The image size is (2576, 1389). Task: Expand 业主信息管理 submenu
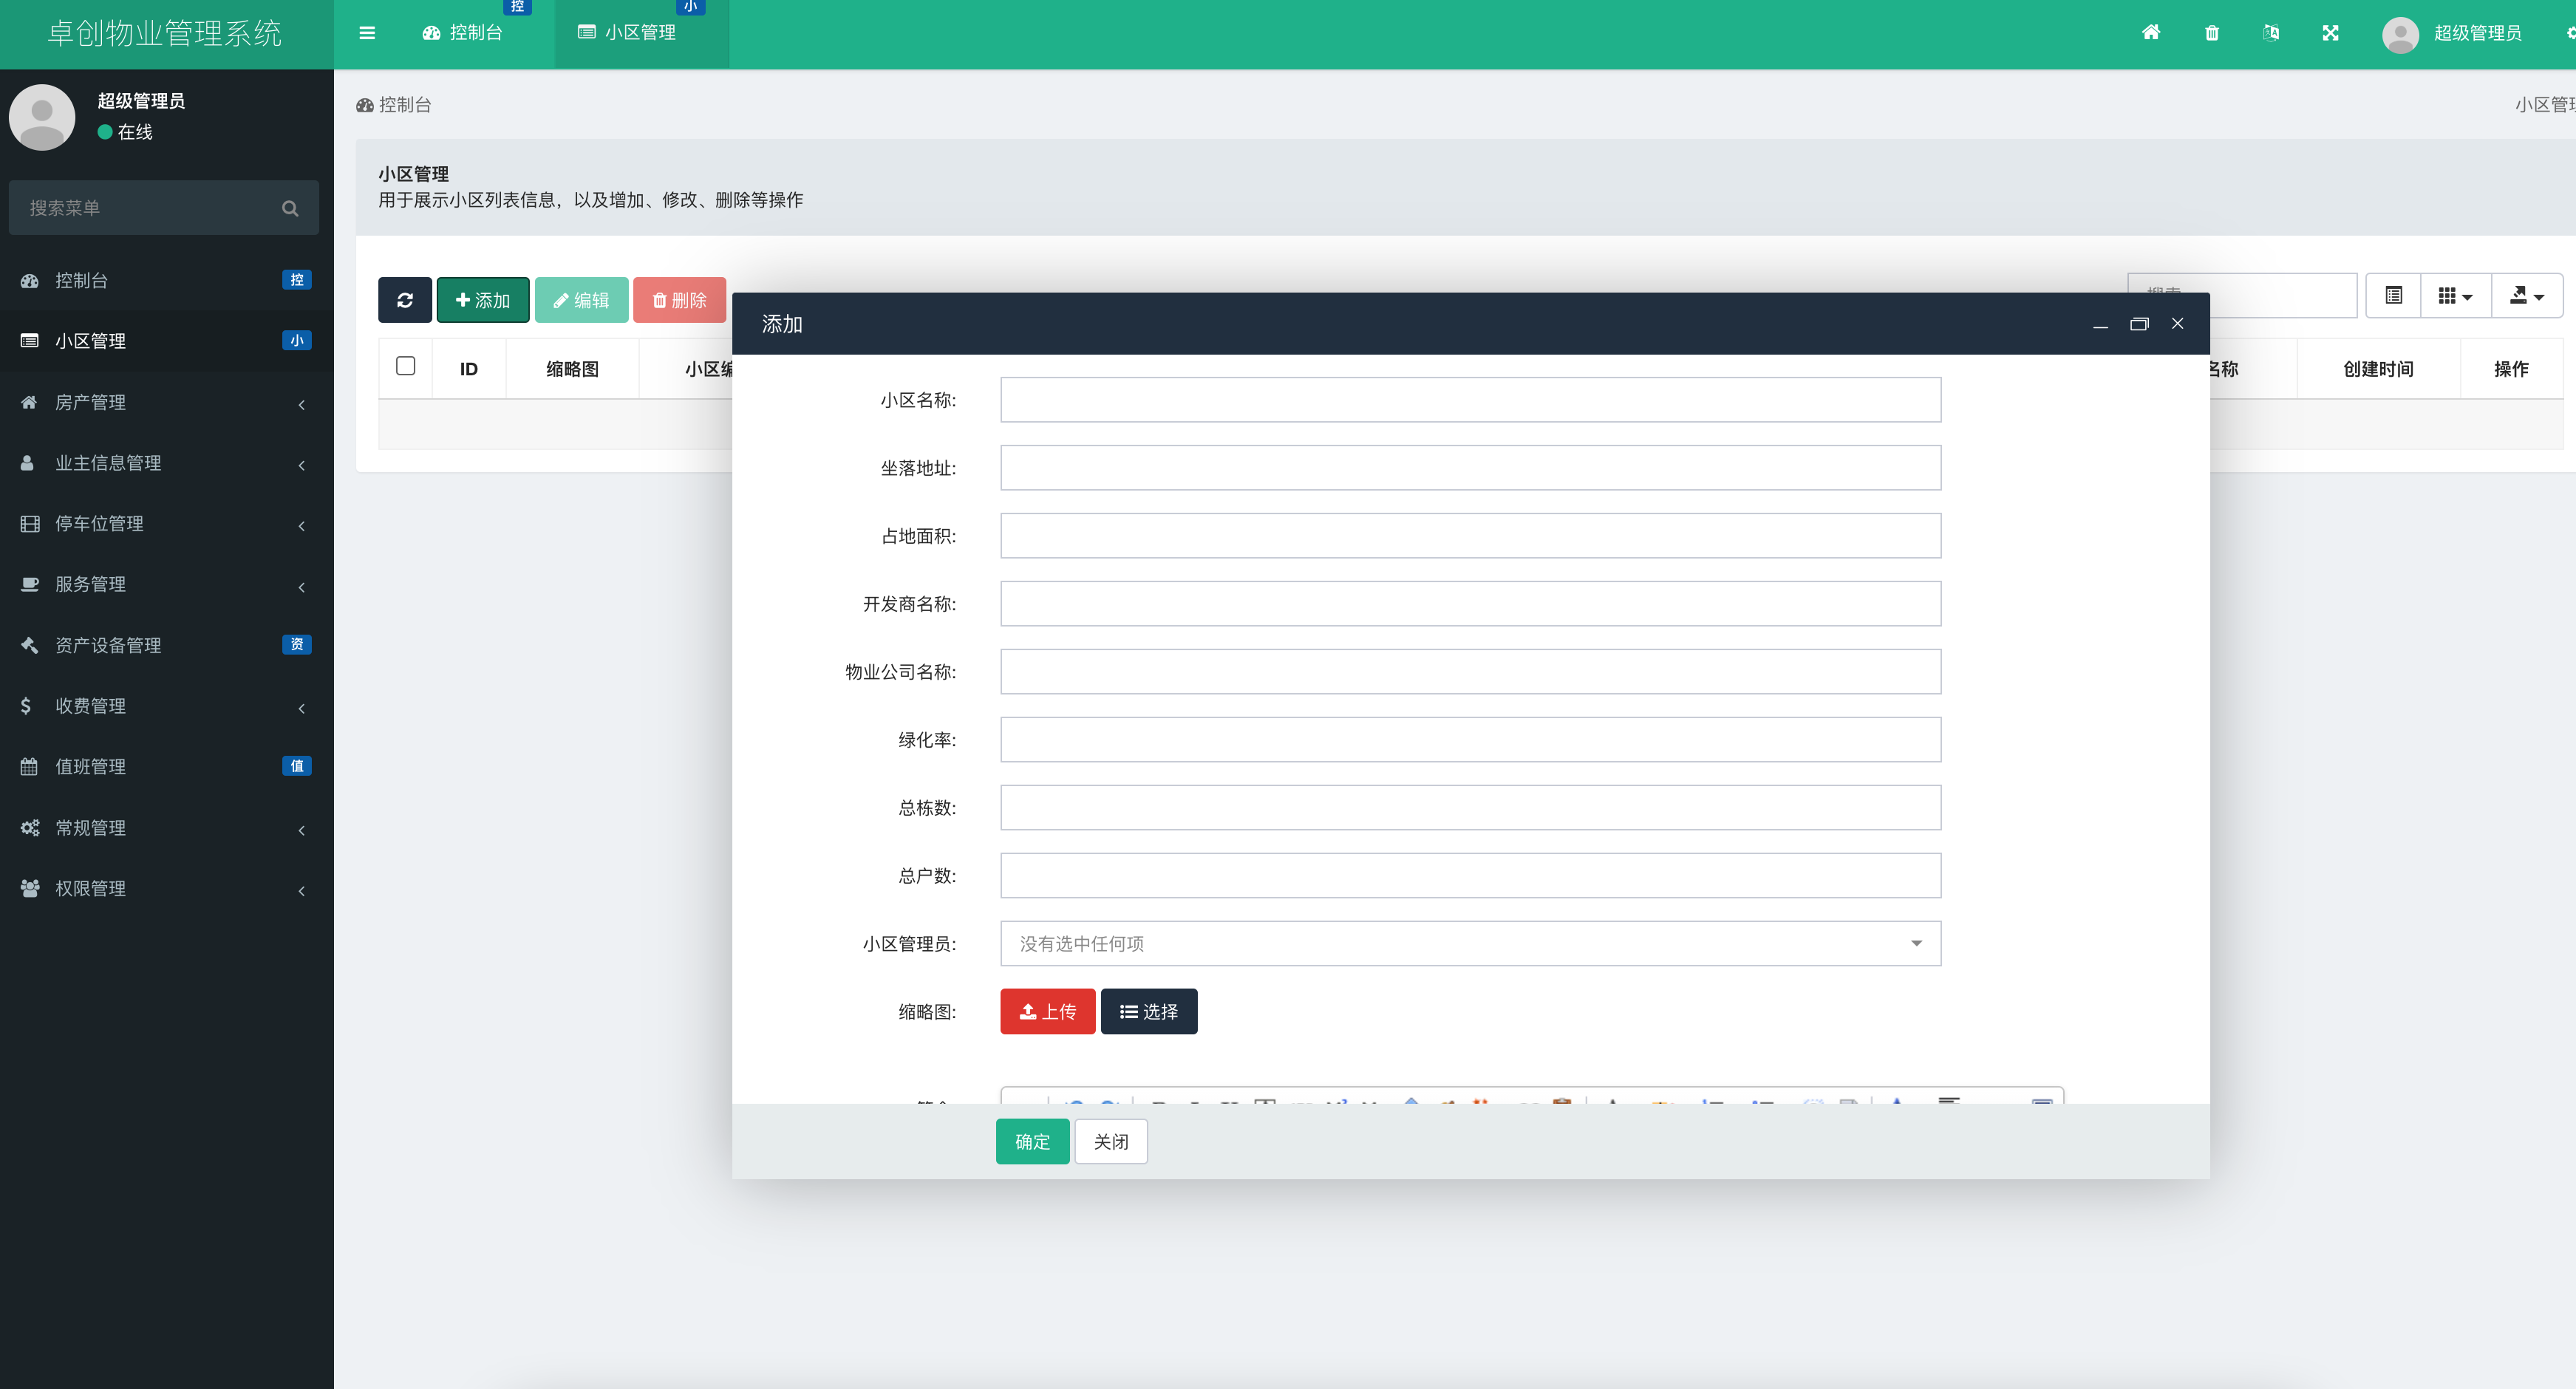click(x=166, y=463)
